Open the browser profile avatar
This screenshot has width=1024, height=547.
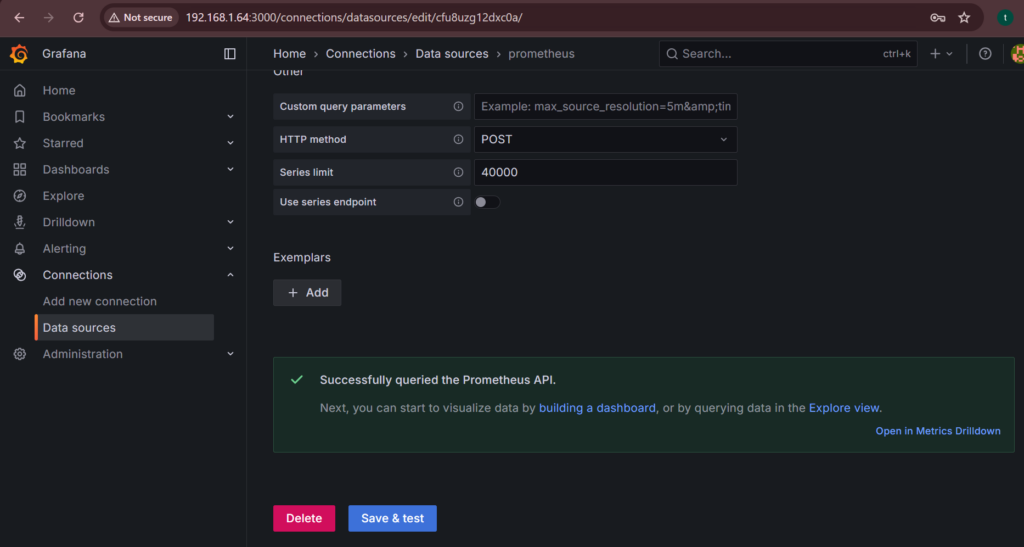(1004, 18)
